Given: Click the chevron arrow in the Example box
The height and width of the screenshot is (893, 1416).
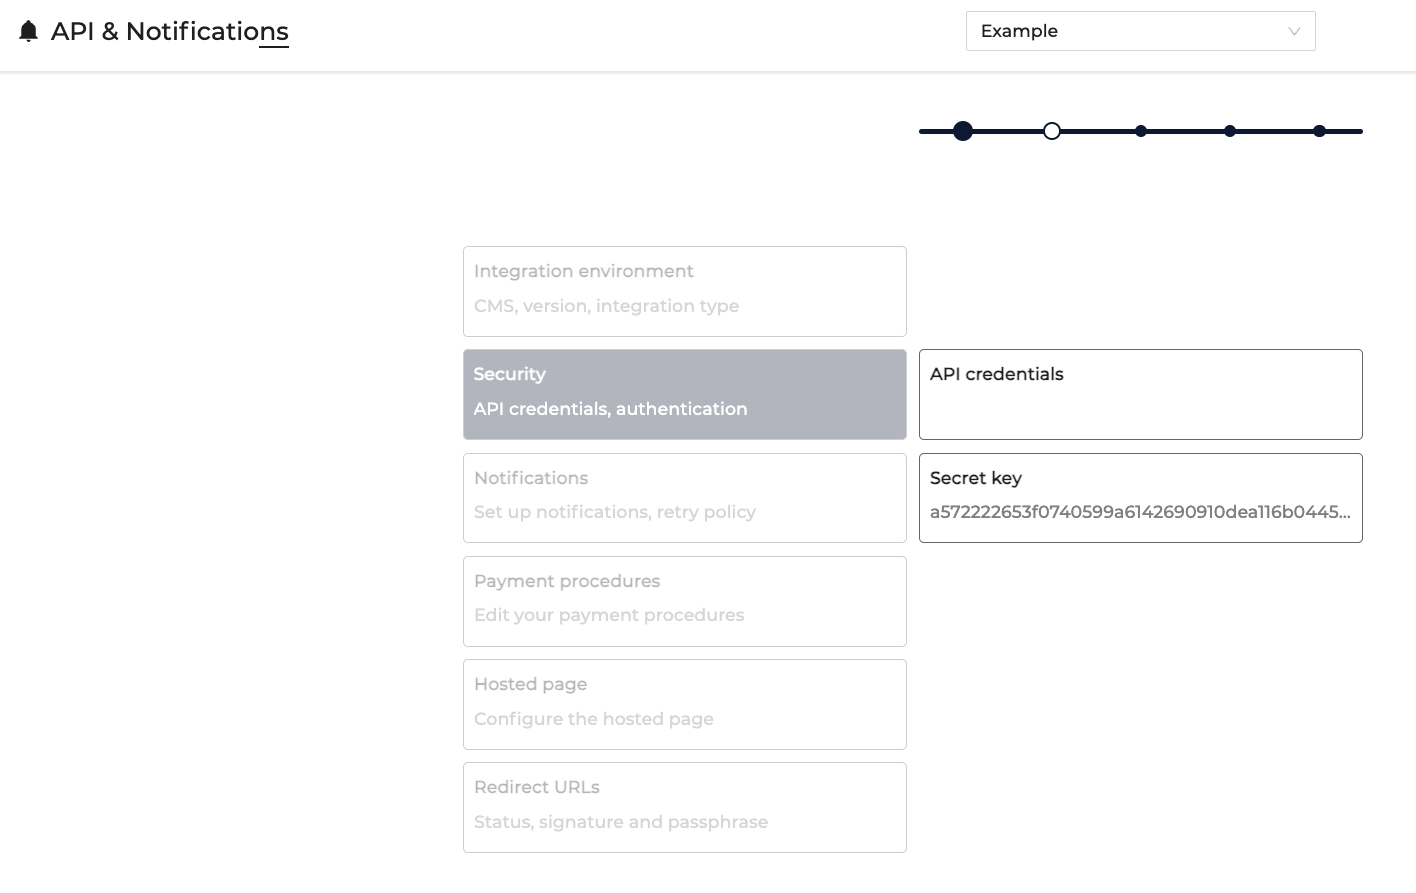Looking at the screenshot, I should click(1294, 31).
